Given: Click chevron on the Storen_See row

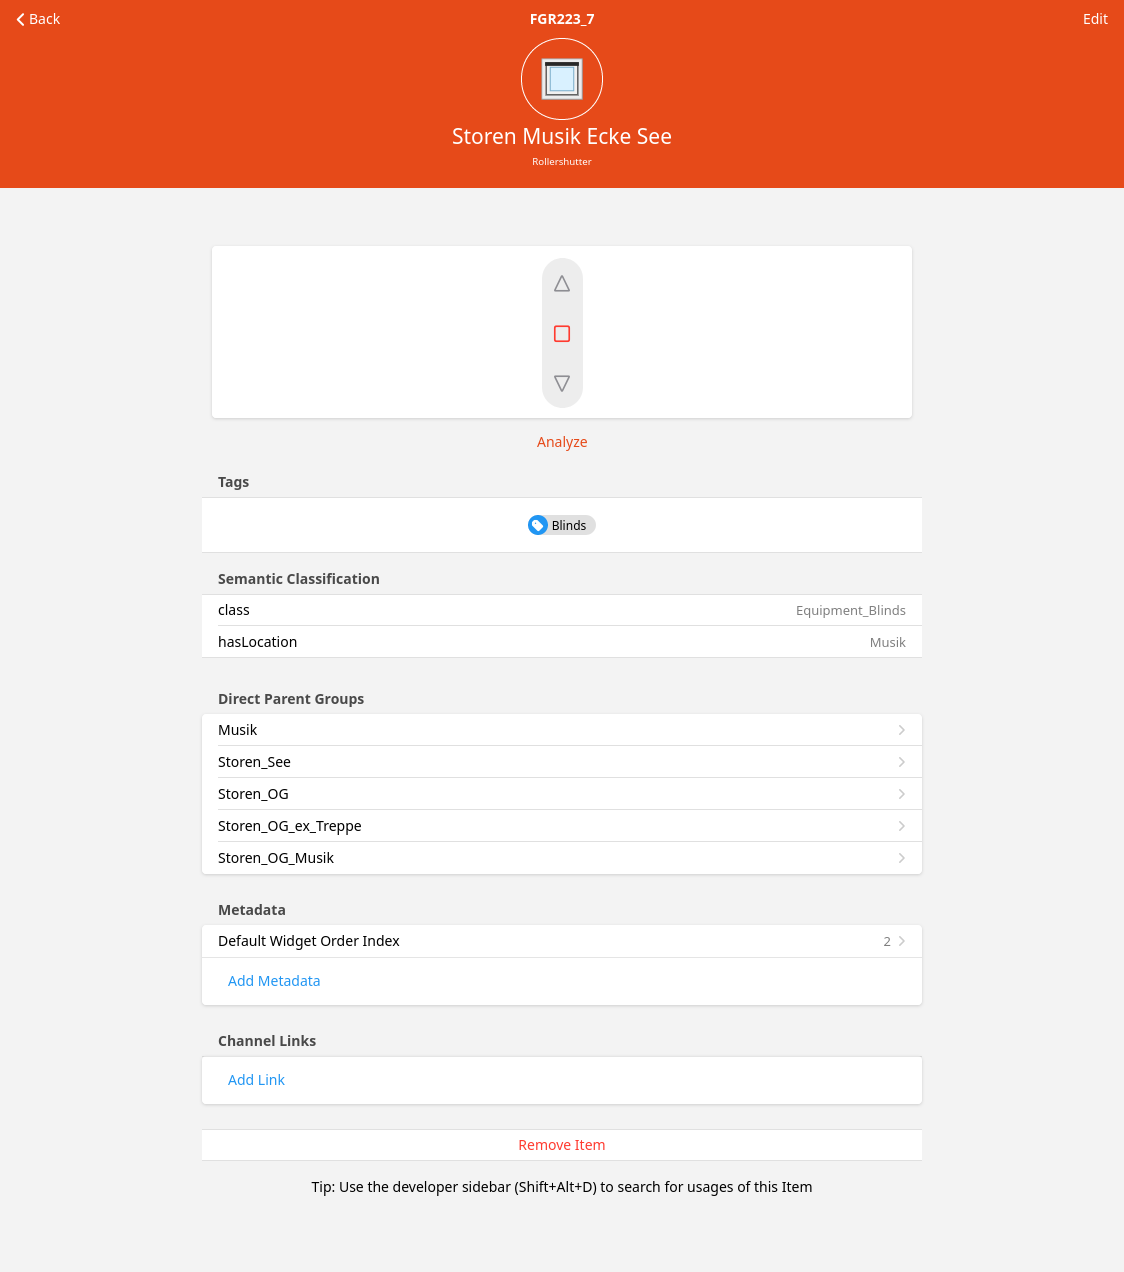Looking at the screenshot, I should point(902,762).
